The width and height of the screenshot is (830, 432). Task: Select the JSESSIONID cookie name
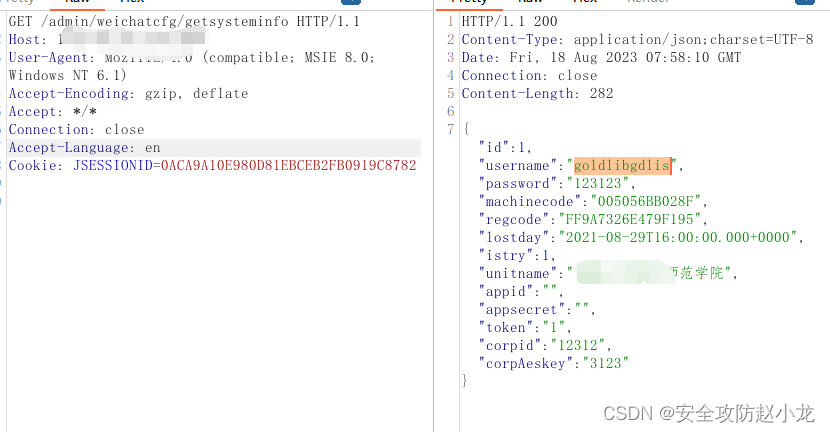pos(113,166)
